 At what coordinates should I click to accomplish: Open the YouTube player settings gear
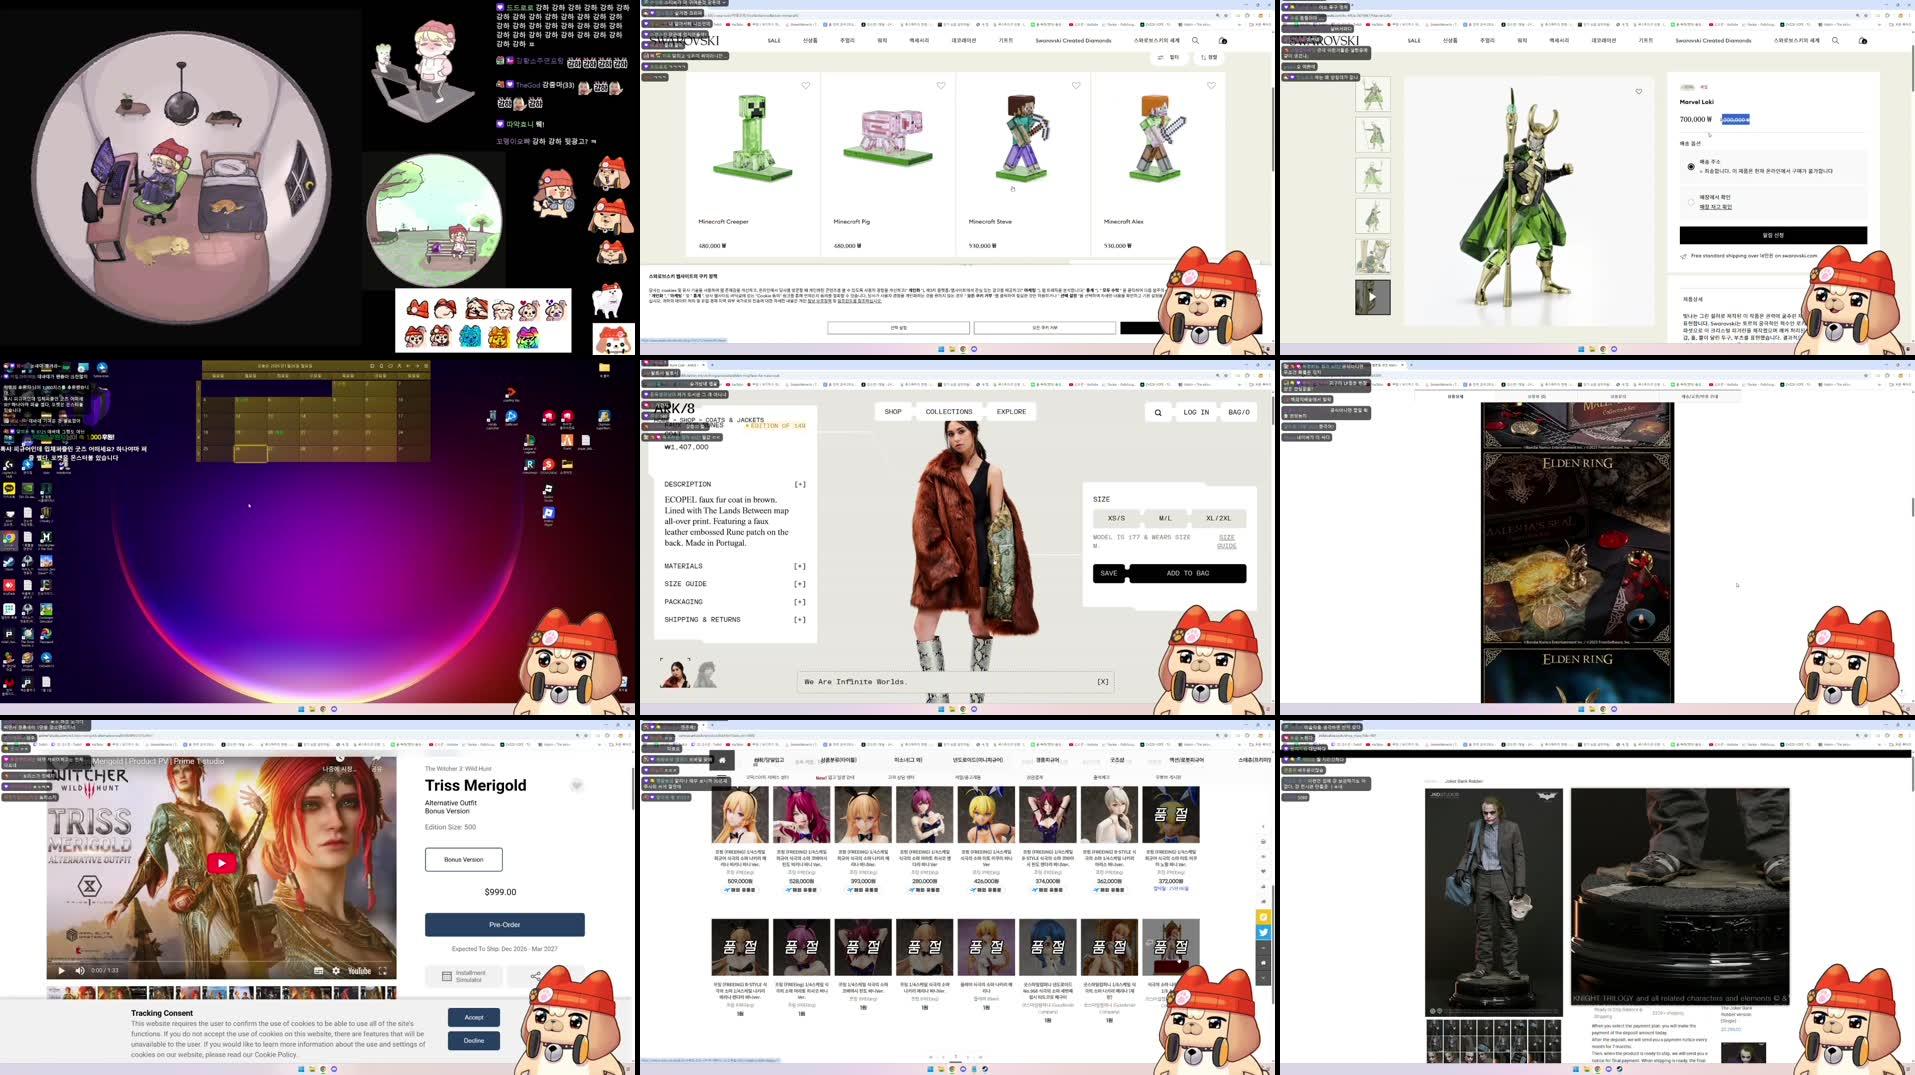pyautogui.click(x=336, y=971)
